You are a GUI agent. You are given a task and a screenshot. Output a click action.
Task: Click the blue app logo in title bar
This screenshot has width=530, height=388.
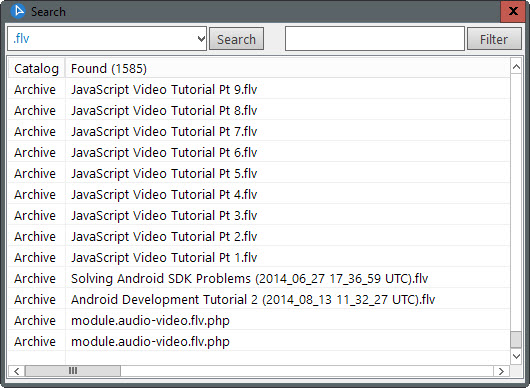click(18, 11)
